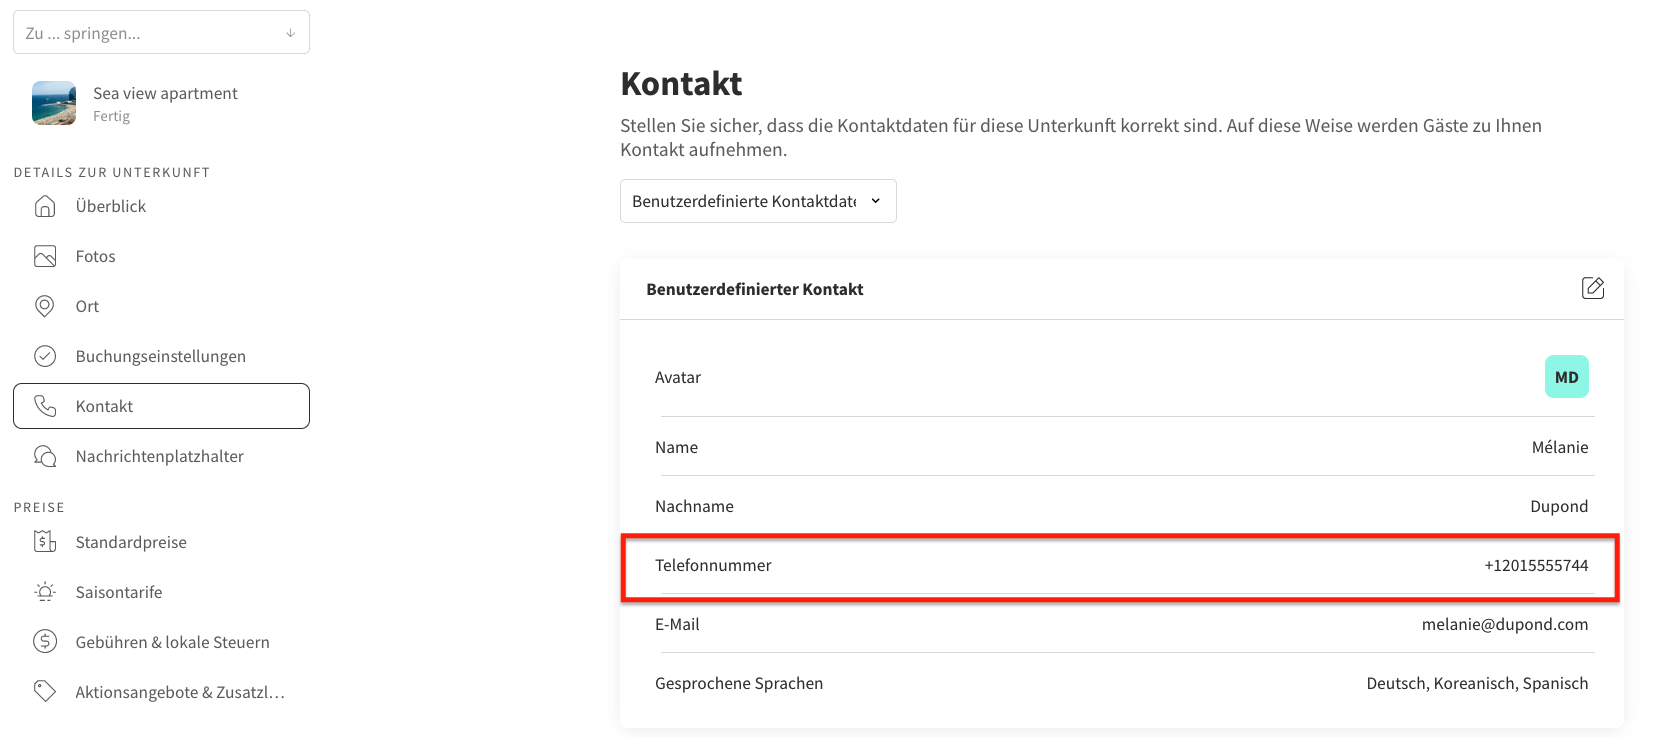Image resolution: width=1660 pixels, height=738 pixels.
Task: Click the price tag icon for Aktionsangebote
Action: [x=45, y=692]
